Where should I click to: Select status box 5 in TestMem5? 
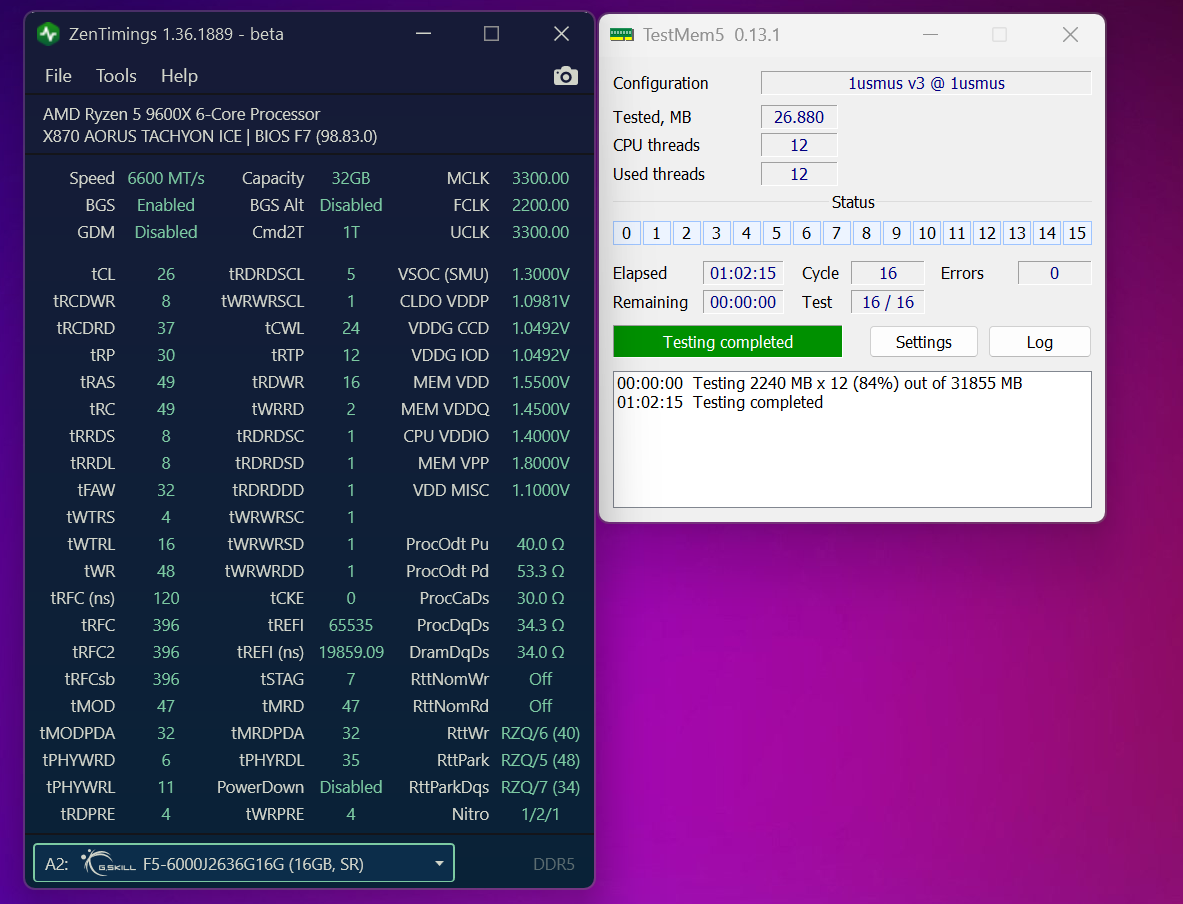pos(776,233)
